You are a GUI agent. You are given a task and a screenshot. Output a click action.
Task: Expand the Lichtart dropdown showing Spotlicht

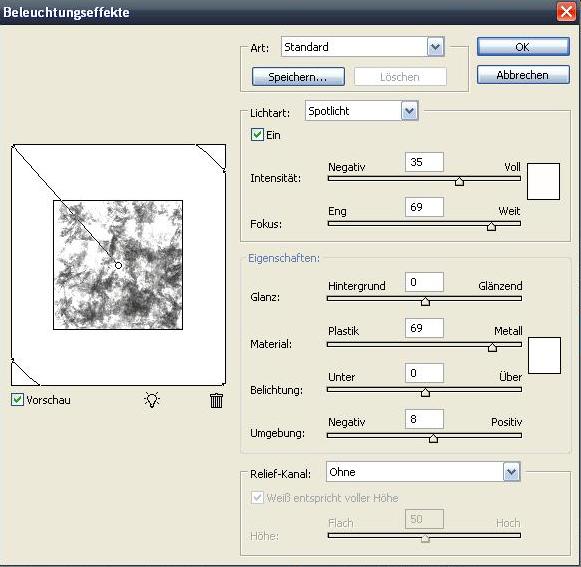tap(362, 110)
